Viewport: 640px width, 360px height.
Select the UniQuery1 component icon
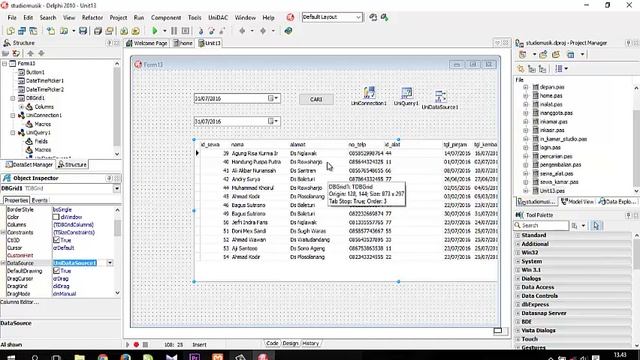[406, 93]
